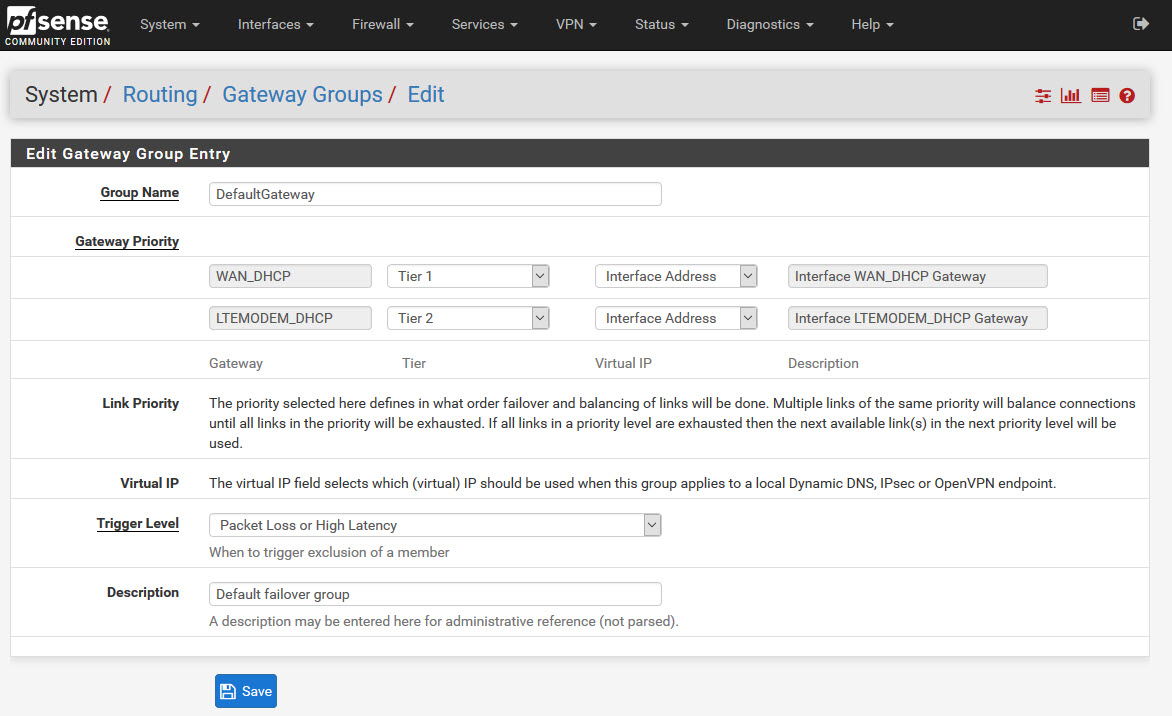This screenshot has width=1172, height=716.
Task: Go to Routing breadcrumb link
Action: 160,95
